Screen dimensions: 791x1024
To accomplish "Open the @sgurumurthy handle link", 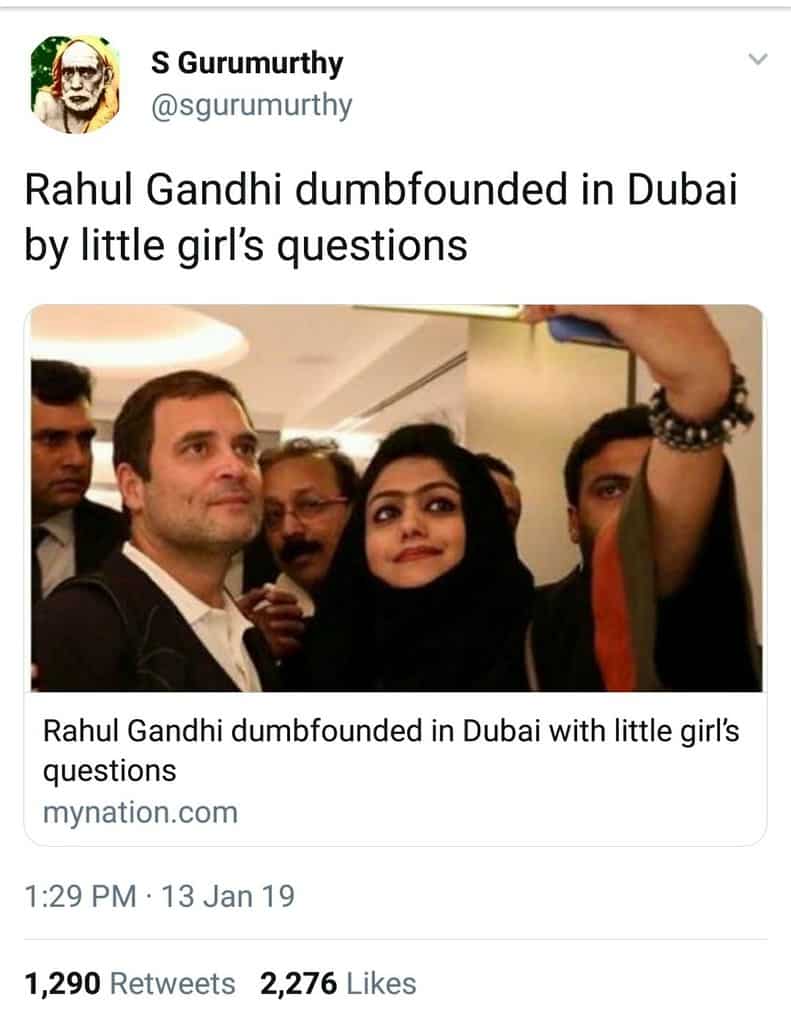I will pyautogui.click(x=252, y=105).
